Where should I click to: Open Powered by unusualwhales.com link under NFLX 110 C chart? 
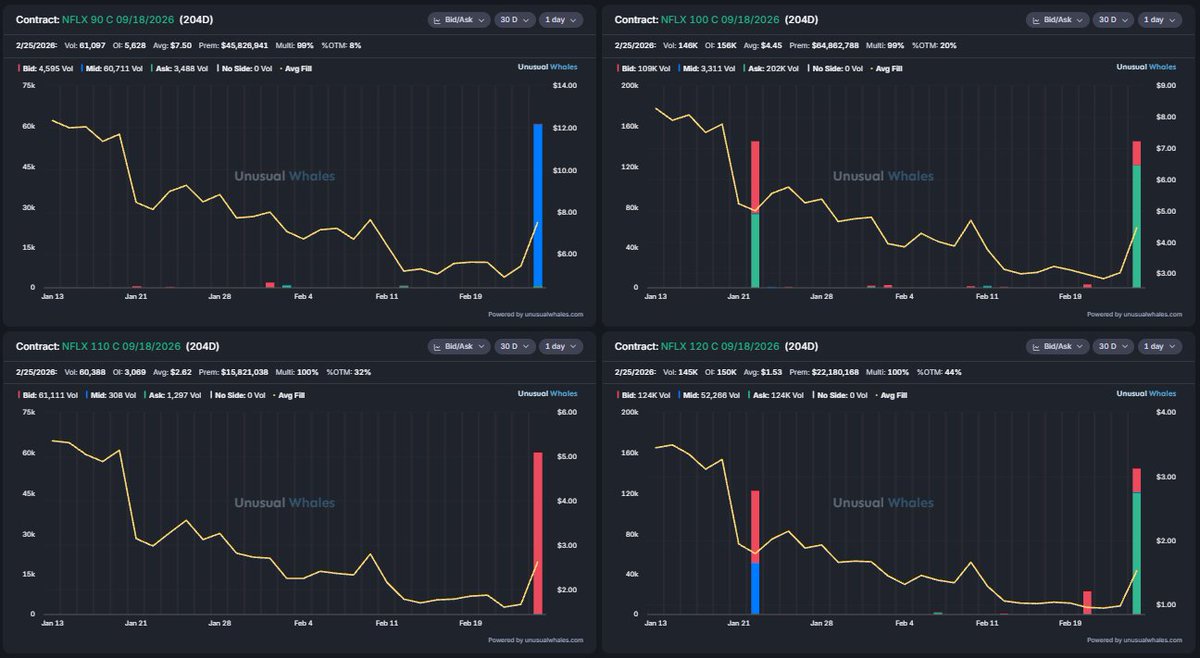(535, 641)
